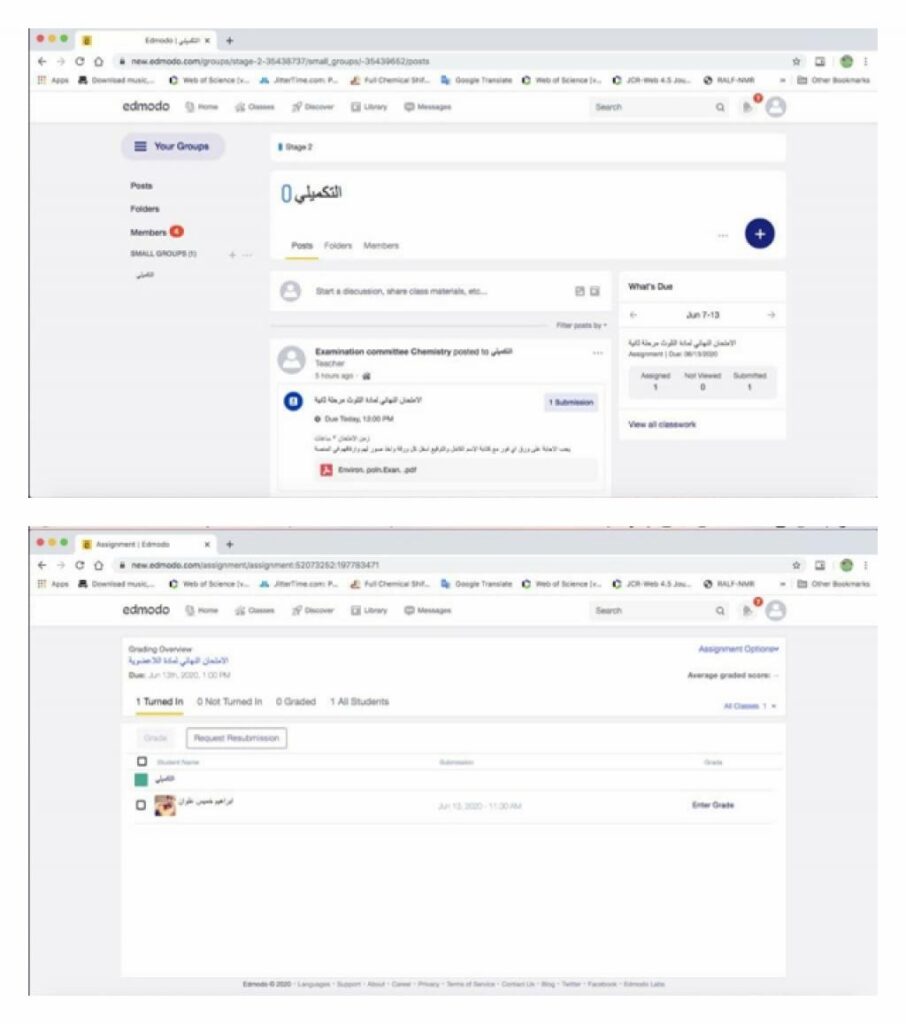
Task: Select the Folders tab under the group title
Action: pos(337,245)
